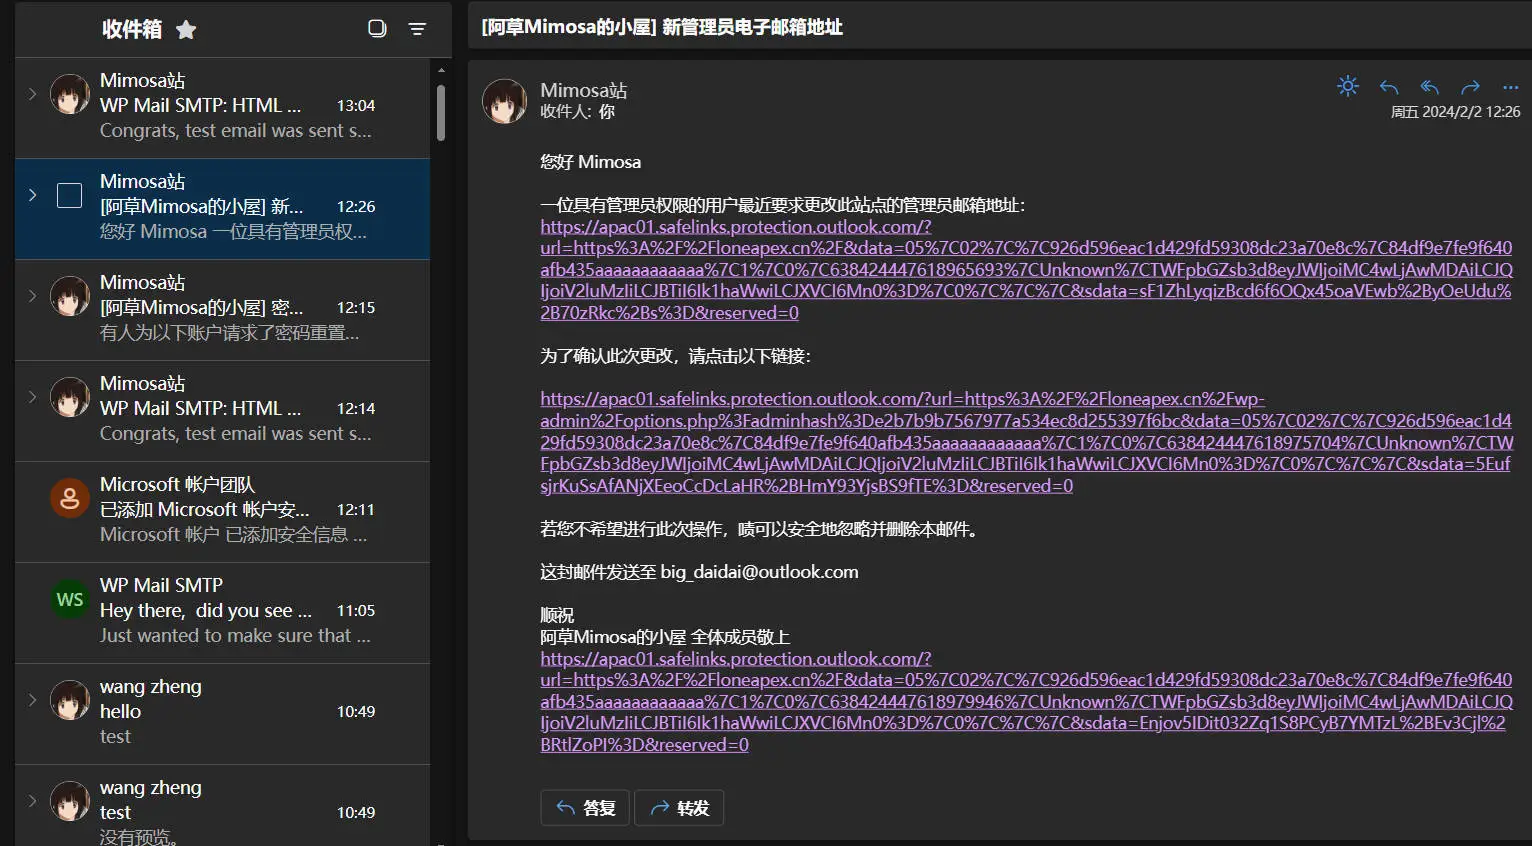
Task: Click the 答复 reply button
Action: (585, 808)
